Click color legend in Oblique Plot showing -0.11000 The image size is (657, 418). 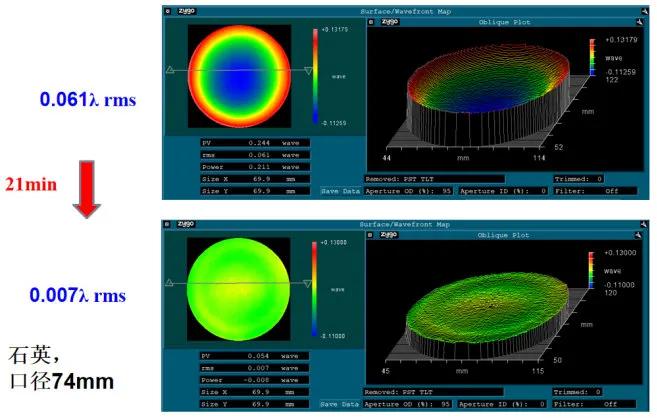(x=591, y=270)
